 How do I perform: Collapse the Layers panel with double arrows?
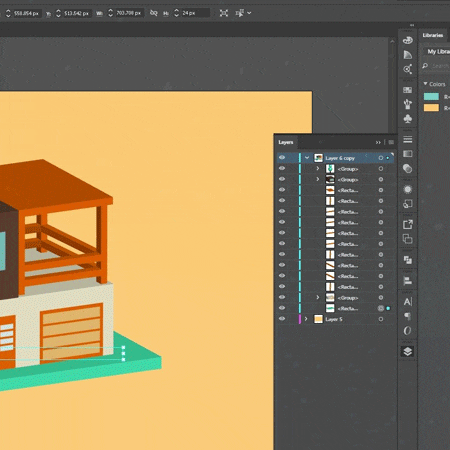tap(378, 142)
